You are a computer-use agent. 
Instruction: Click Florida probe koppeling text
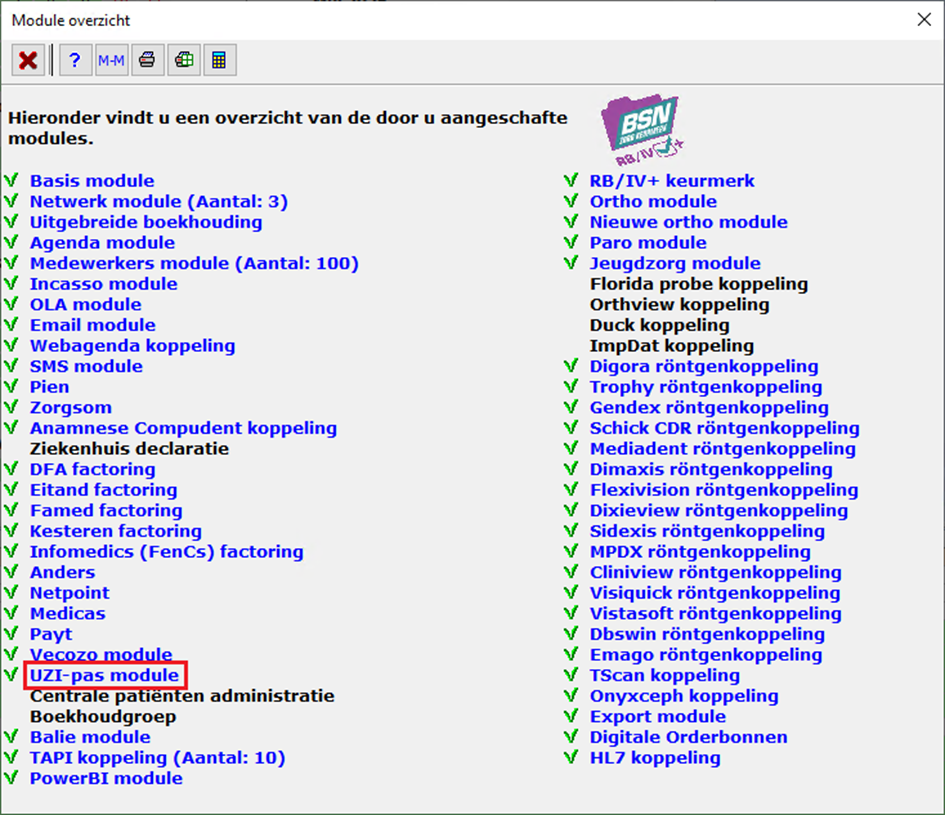pyautogui.click(x=699, y=284)
